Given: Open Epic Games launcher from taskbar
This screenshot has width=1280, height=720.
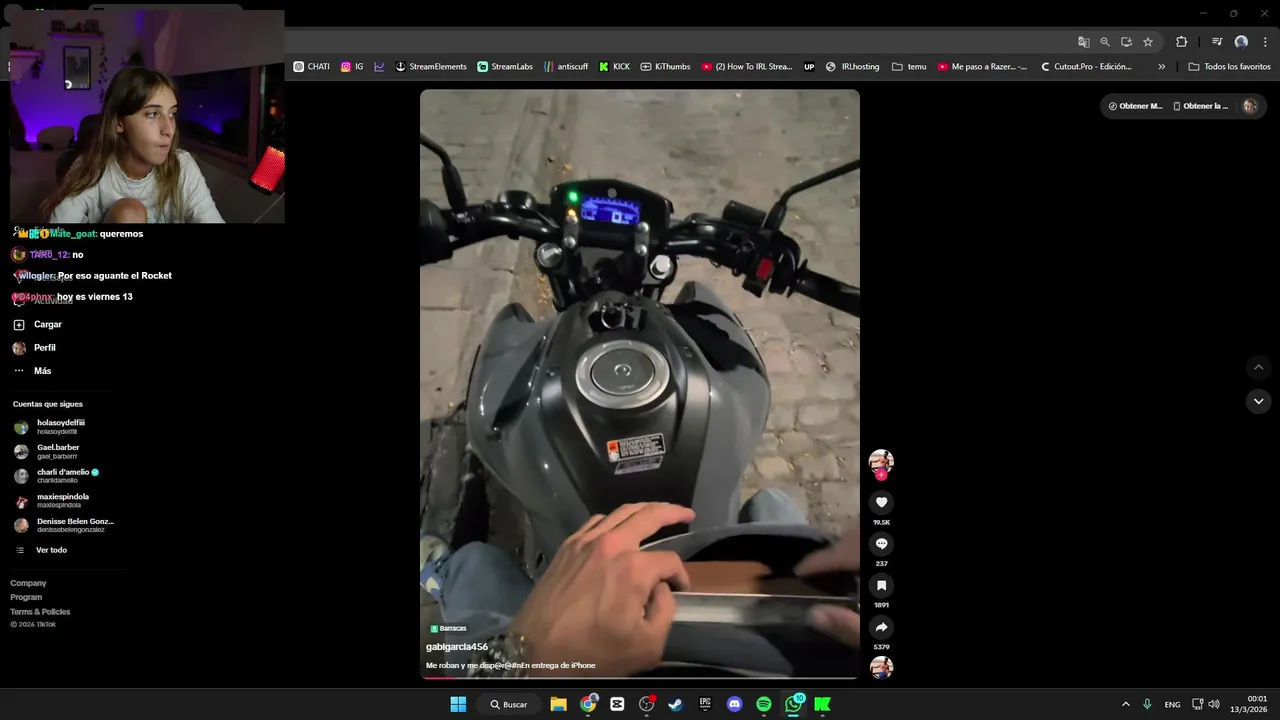Looking at the screenshot, I should (705, 704).
